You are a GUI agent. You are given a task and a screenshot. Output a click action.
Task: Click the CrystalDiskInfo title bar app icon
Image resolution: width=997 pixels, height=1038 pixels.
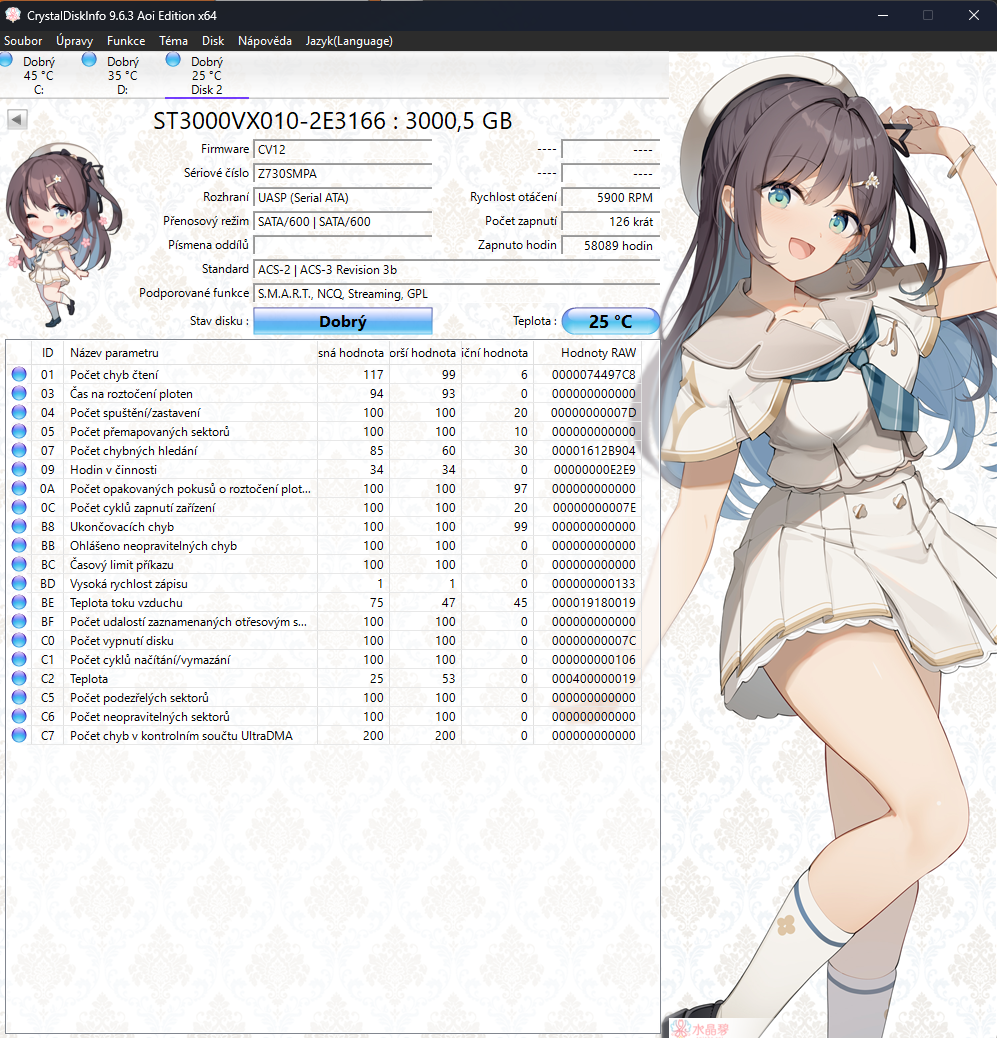click(x=13, y=15)
